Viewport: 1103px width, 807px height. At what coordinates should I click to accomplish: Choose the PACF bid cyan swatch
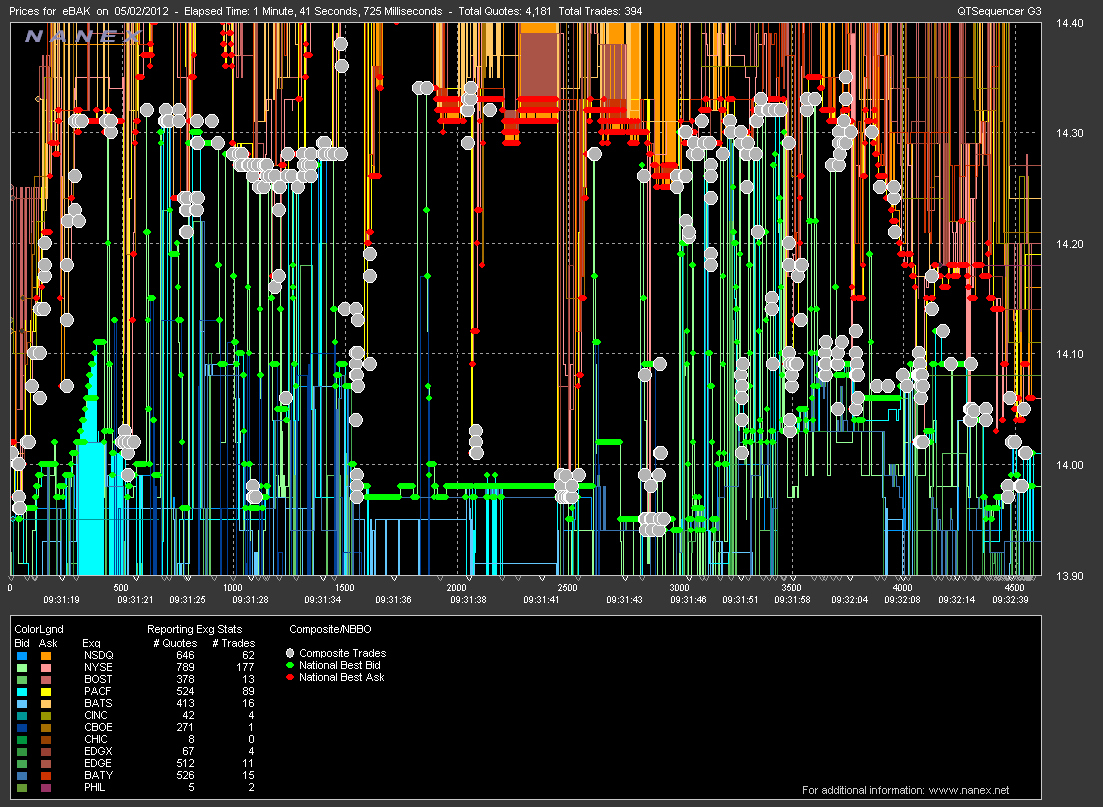22,692
